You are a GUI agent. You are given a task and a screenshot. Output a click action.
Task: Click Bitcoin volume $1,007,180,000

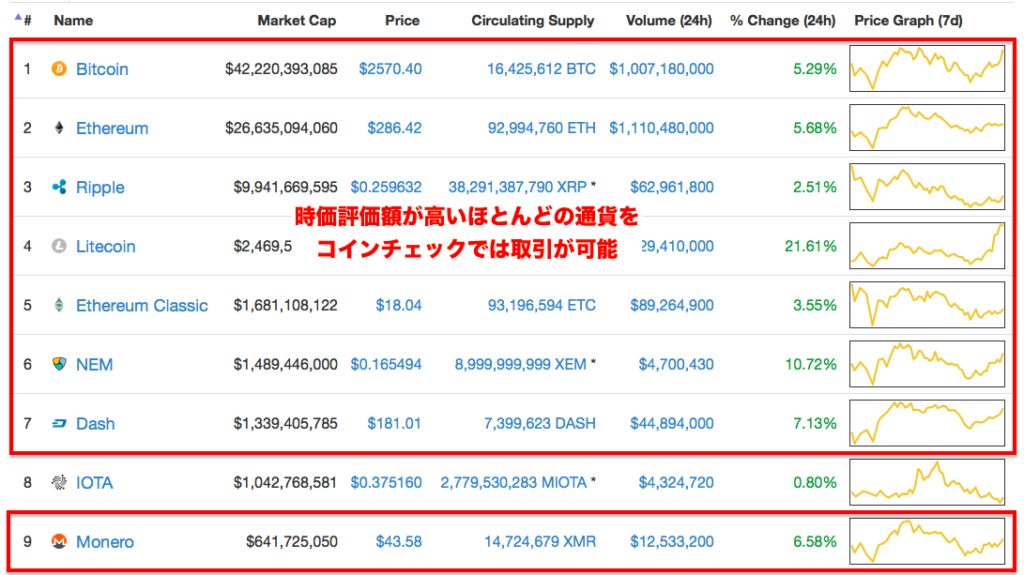click(661, 69)
